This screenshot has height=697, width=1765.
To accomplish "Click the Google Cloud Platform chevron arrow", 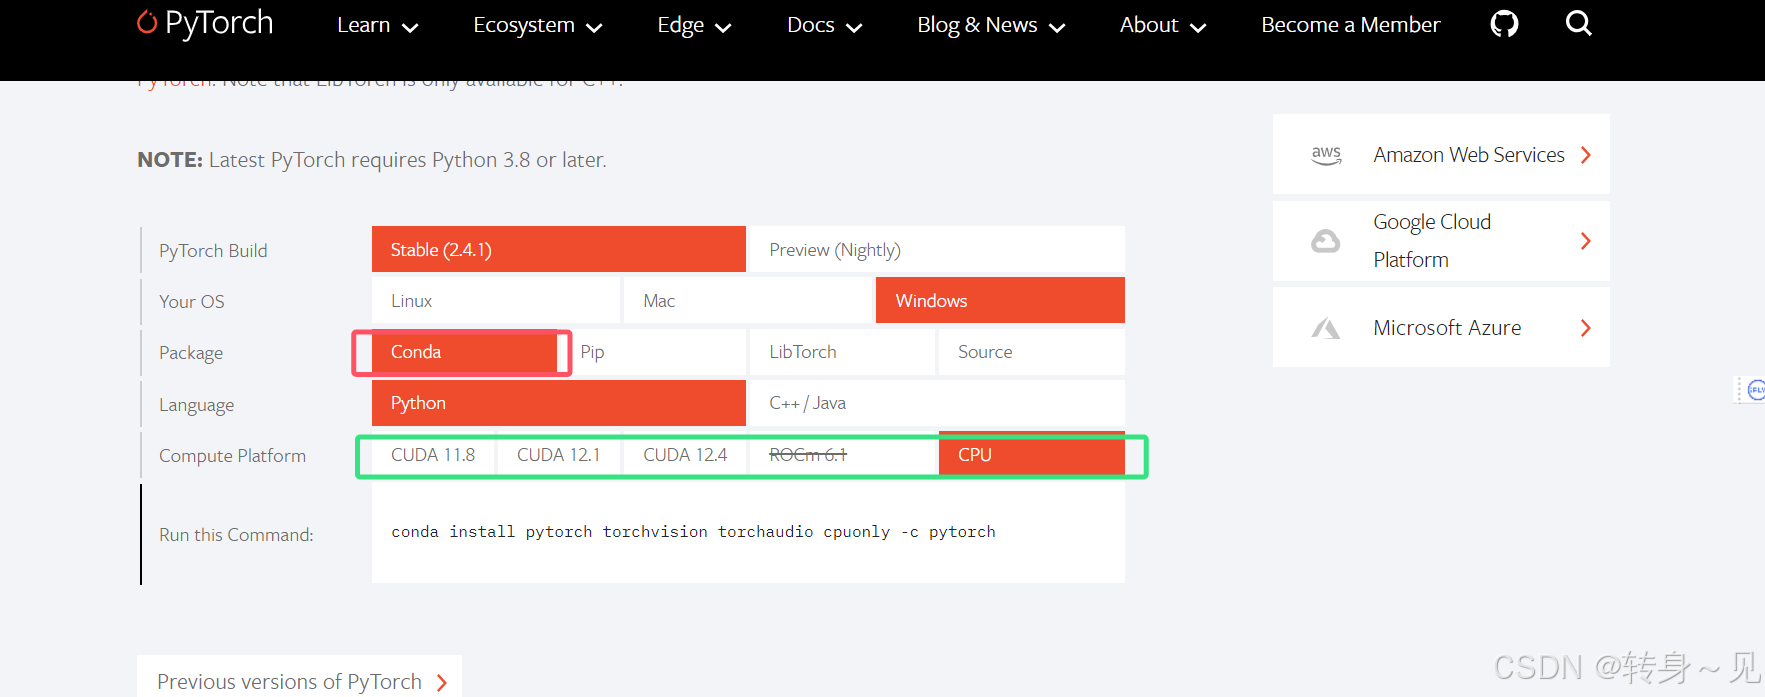I will point(1585,241).
